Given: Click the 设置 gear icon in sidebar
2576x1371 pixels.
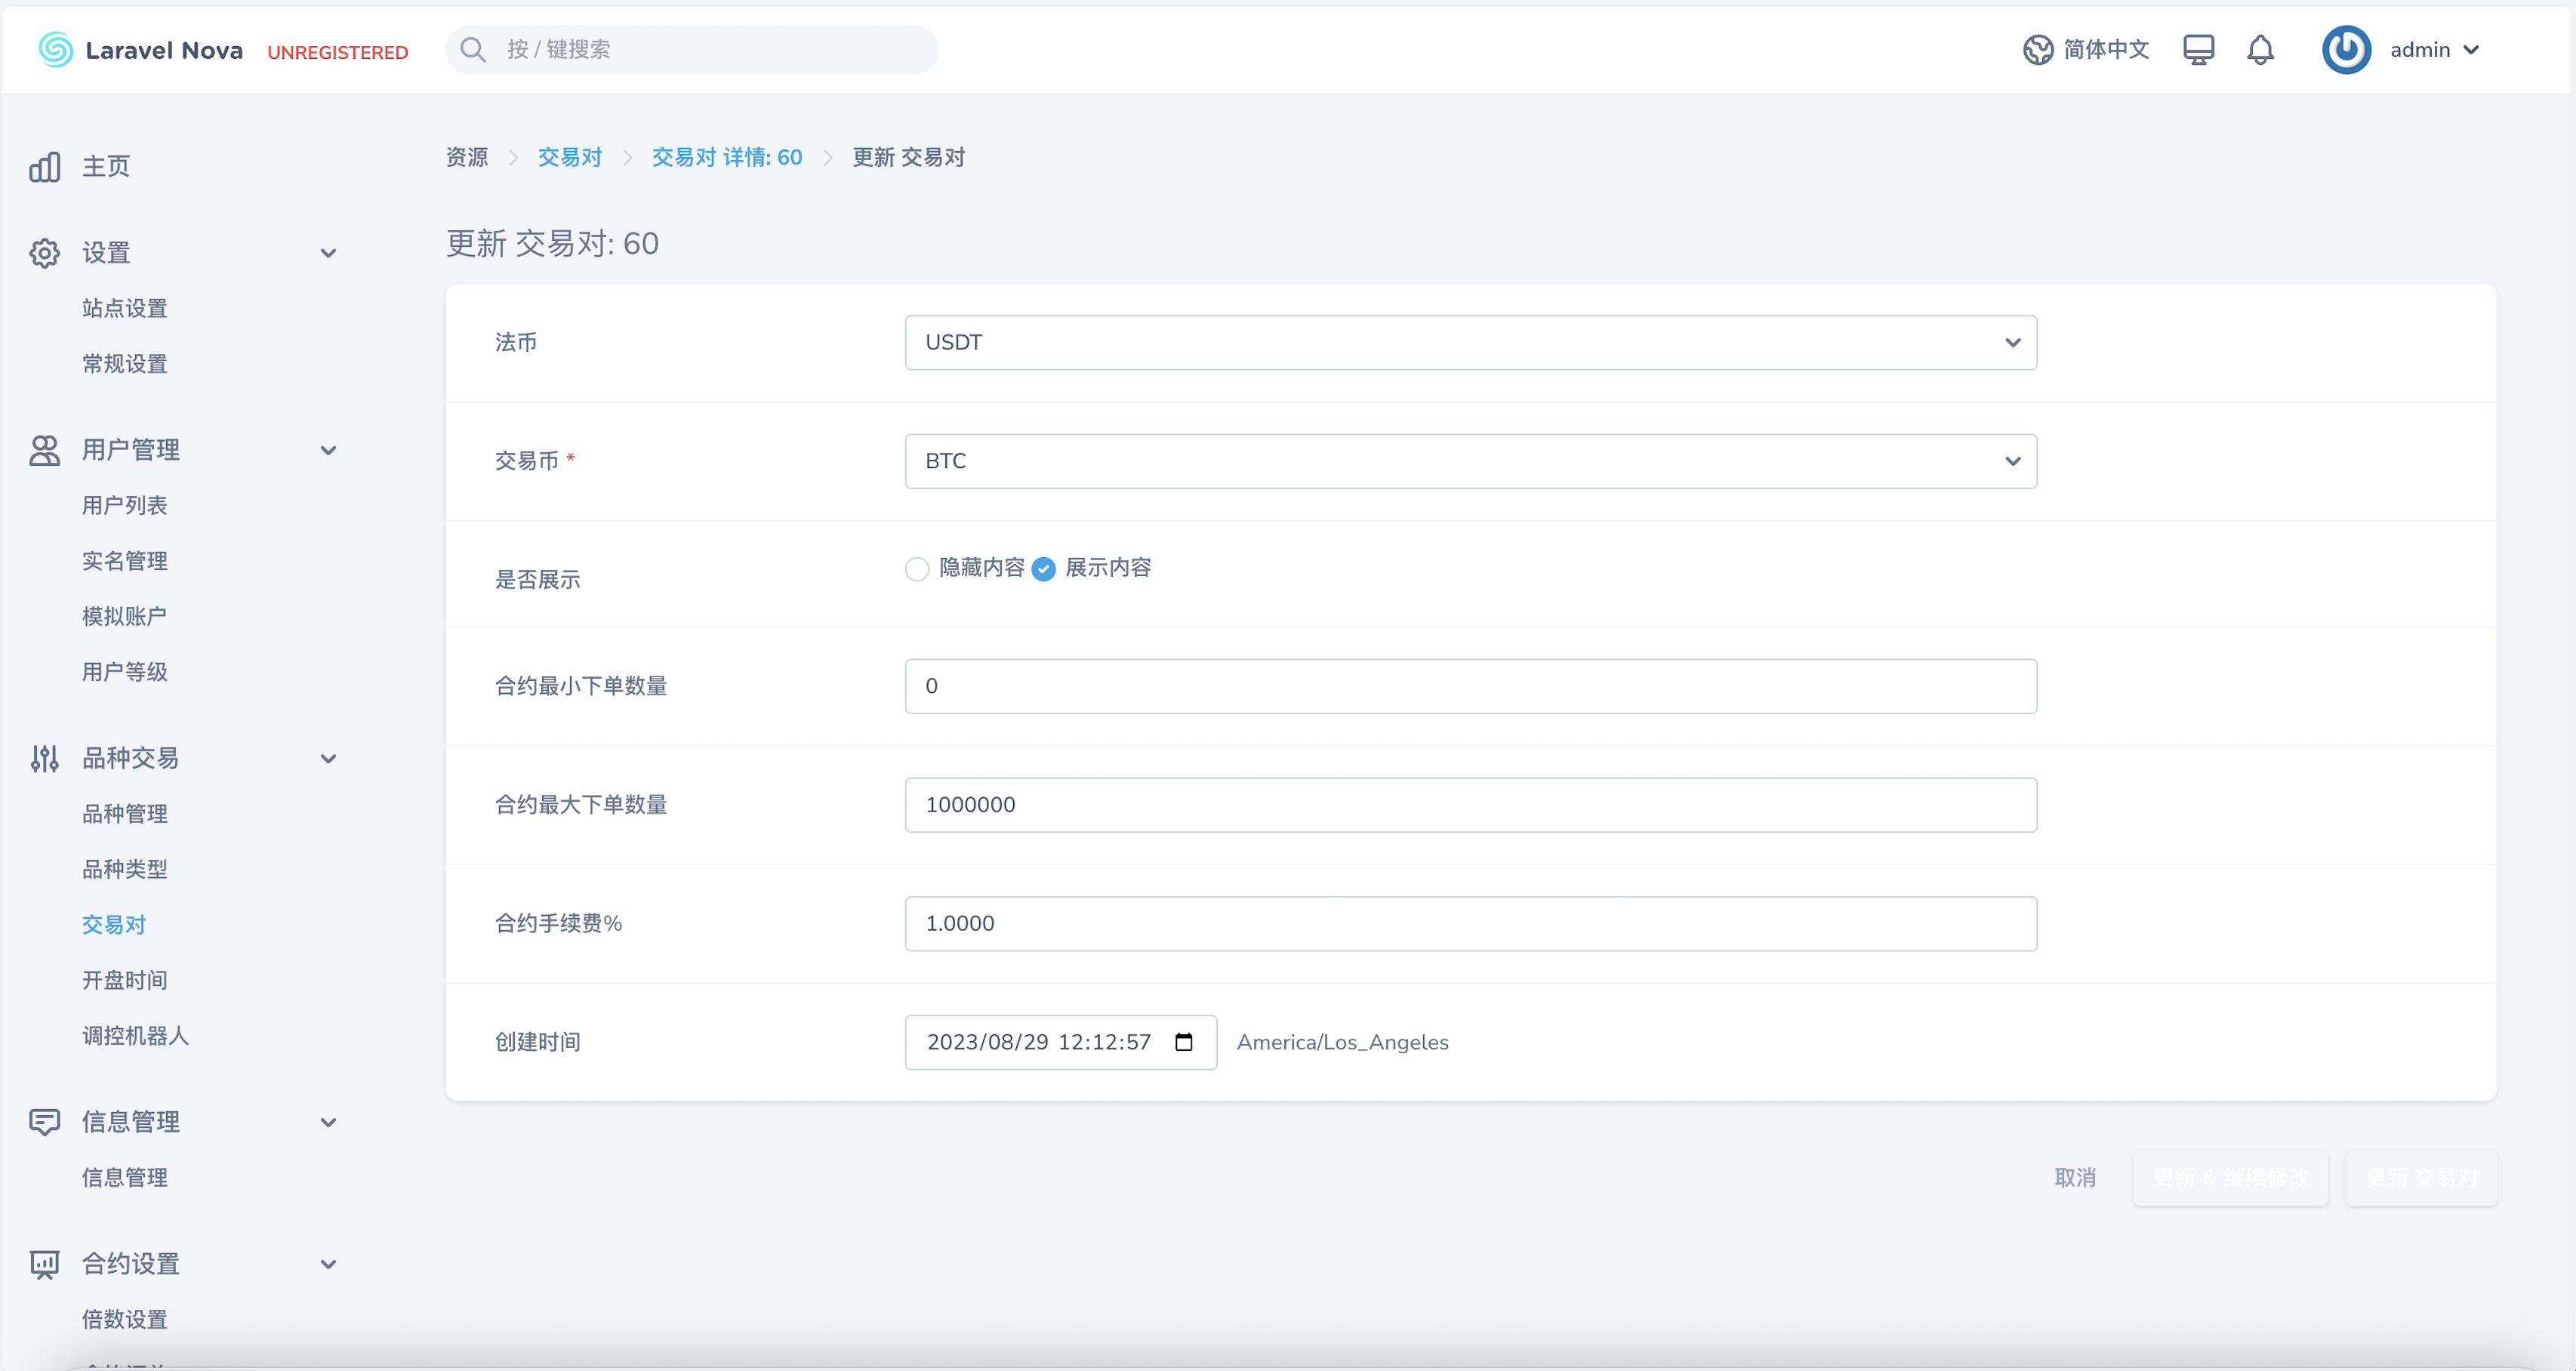Looking at the screenshot, I should [45, 253].
